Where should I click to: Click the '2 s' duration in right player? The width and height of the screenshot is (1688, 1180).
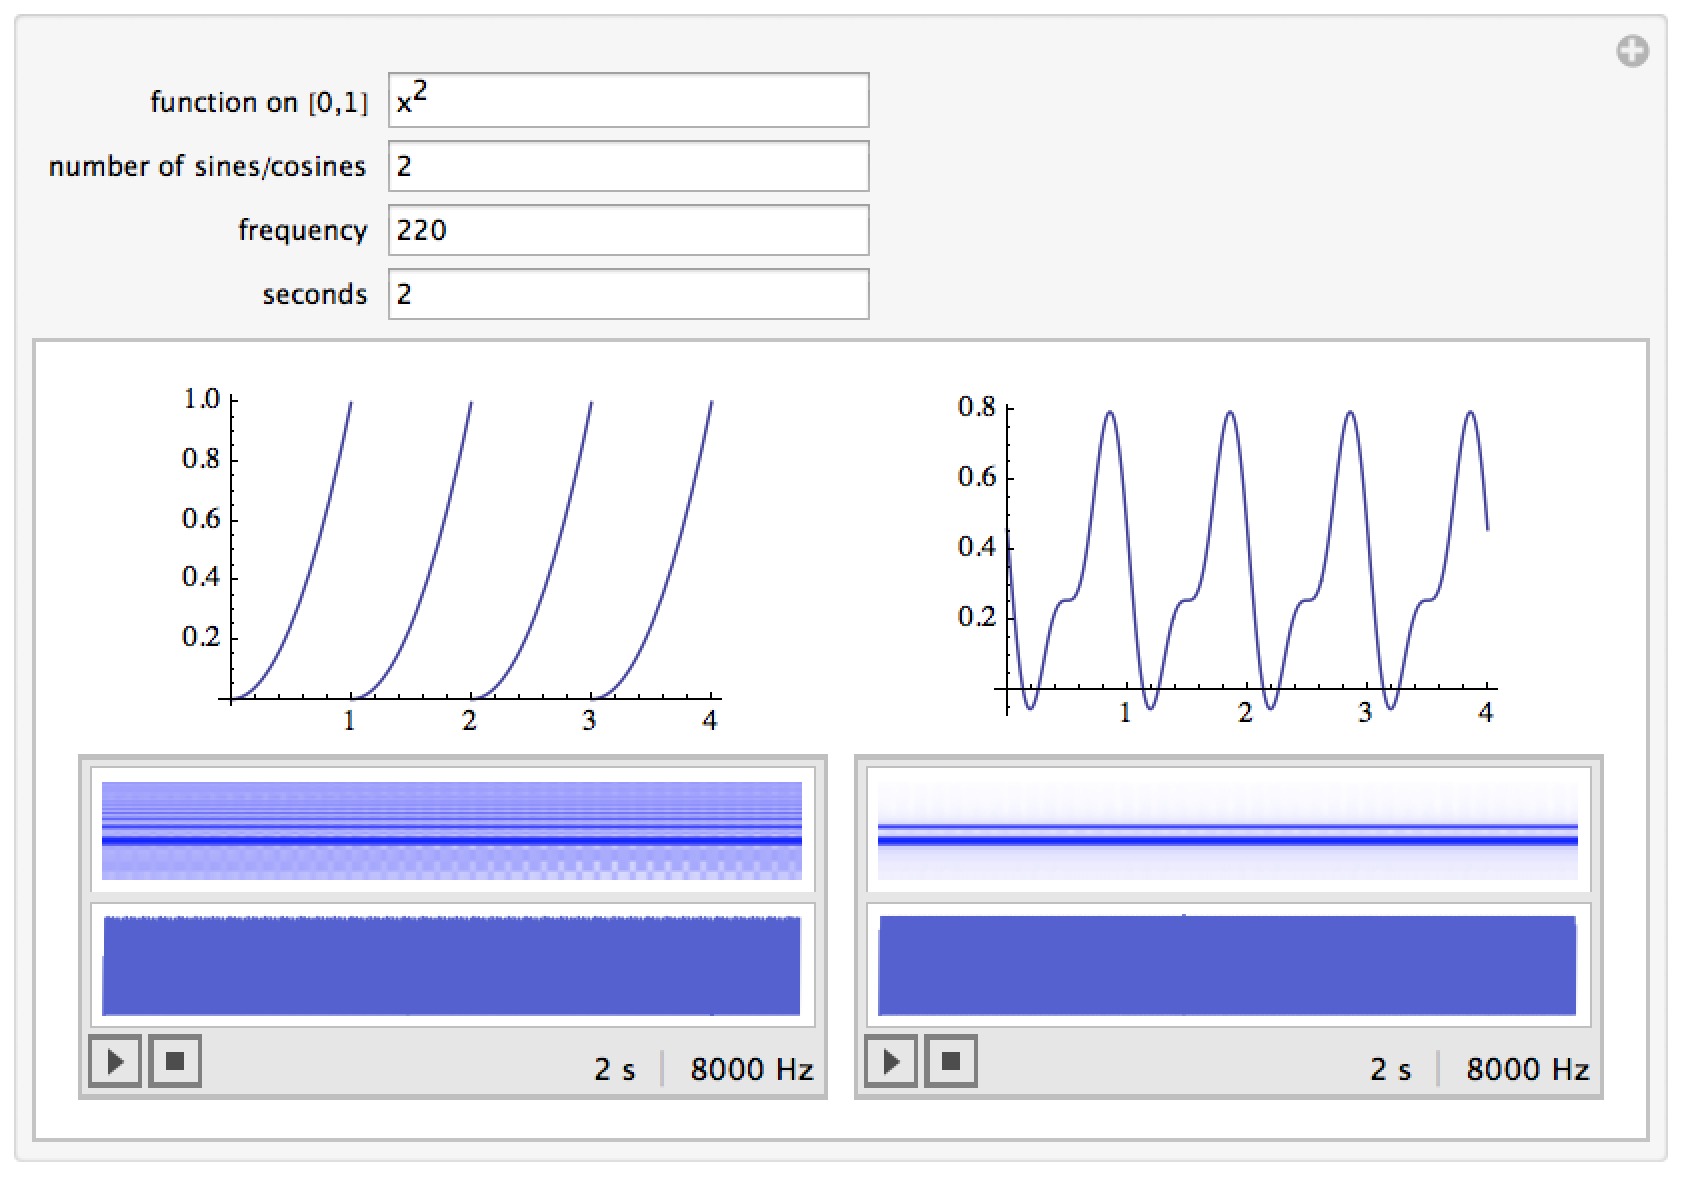pos(1390,1069)
